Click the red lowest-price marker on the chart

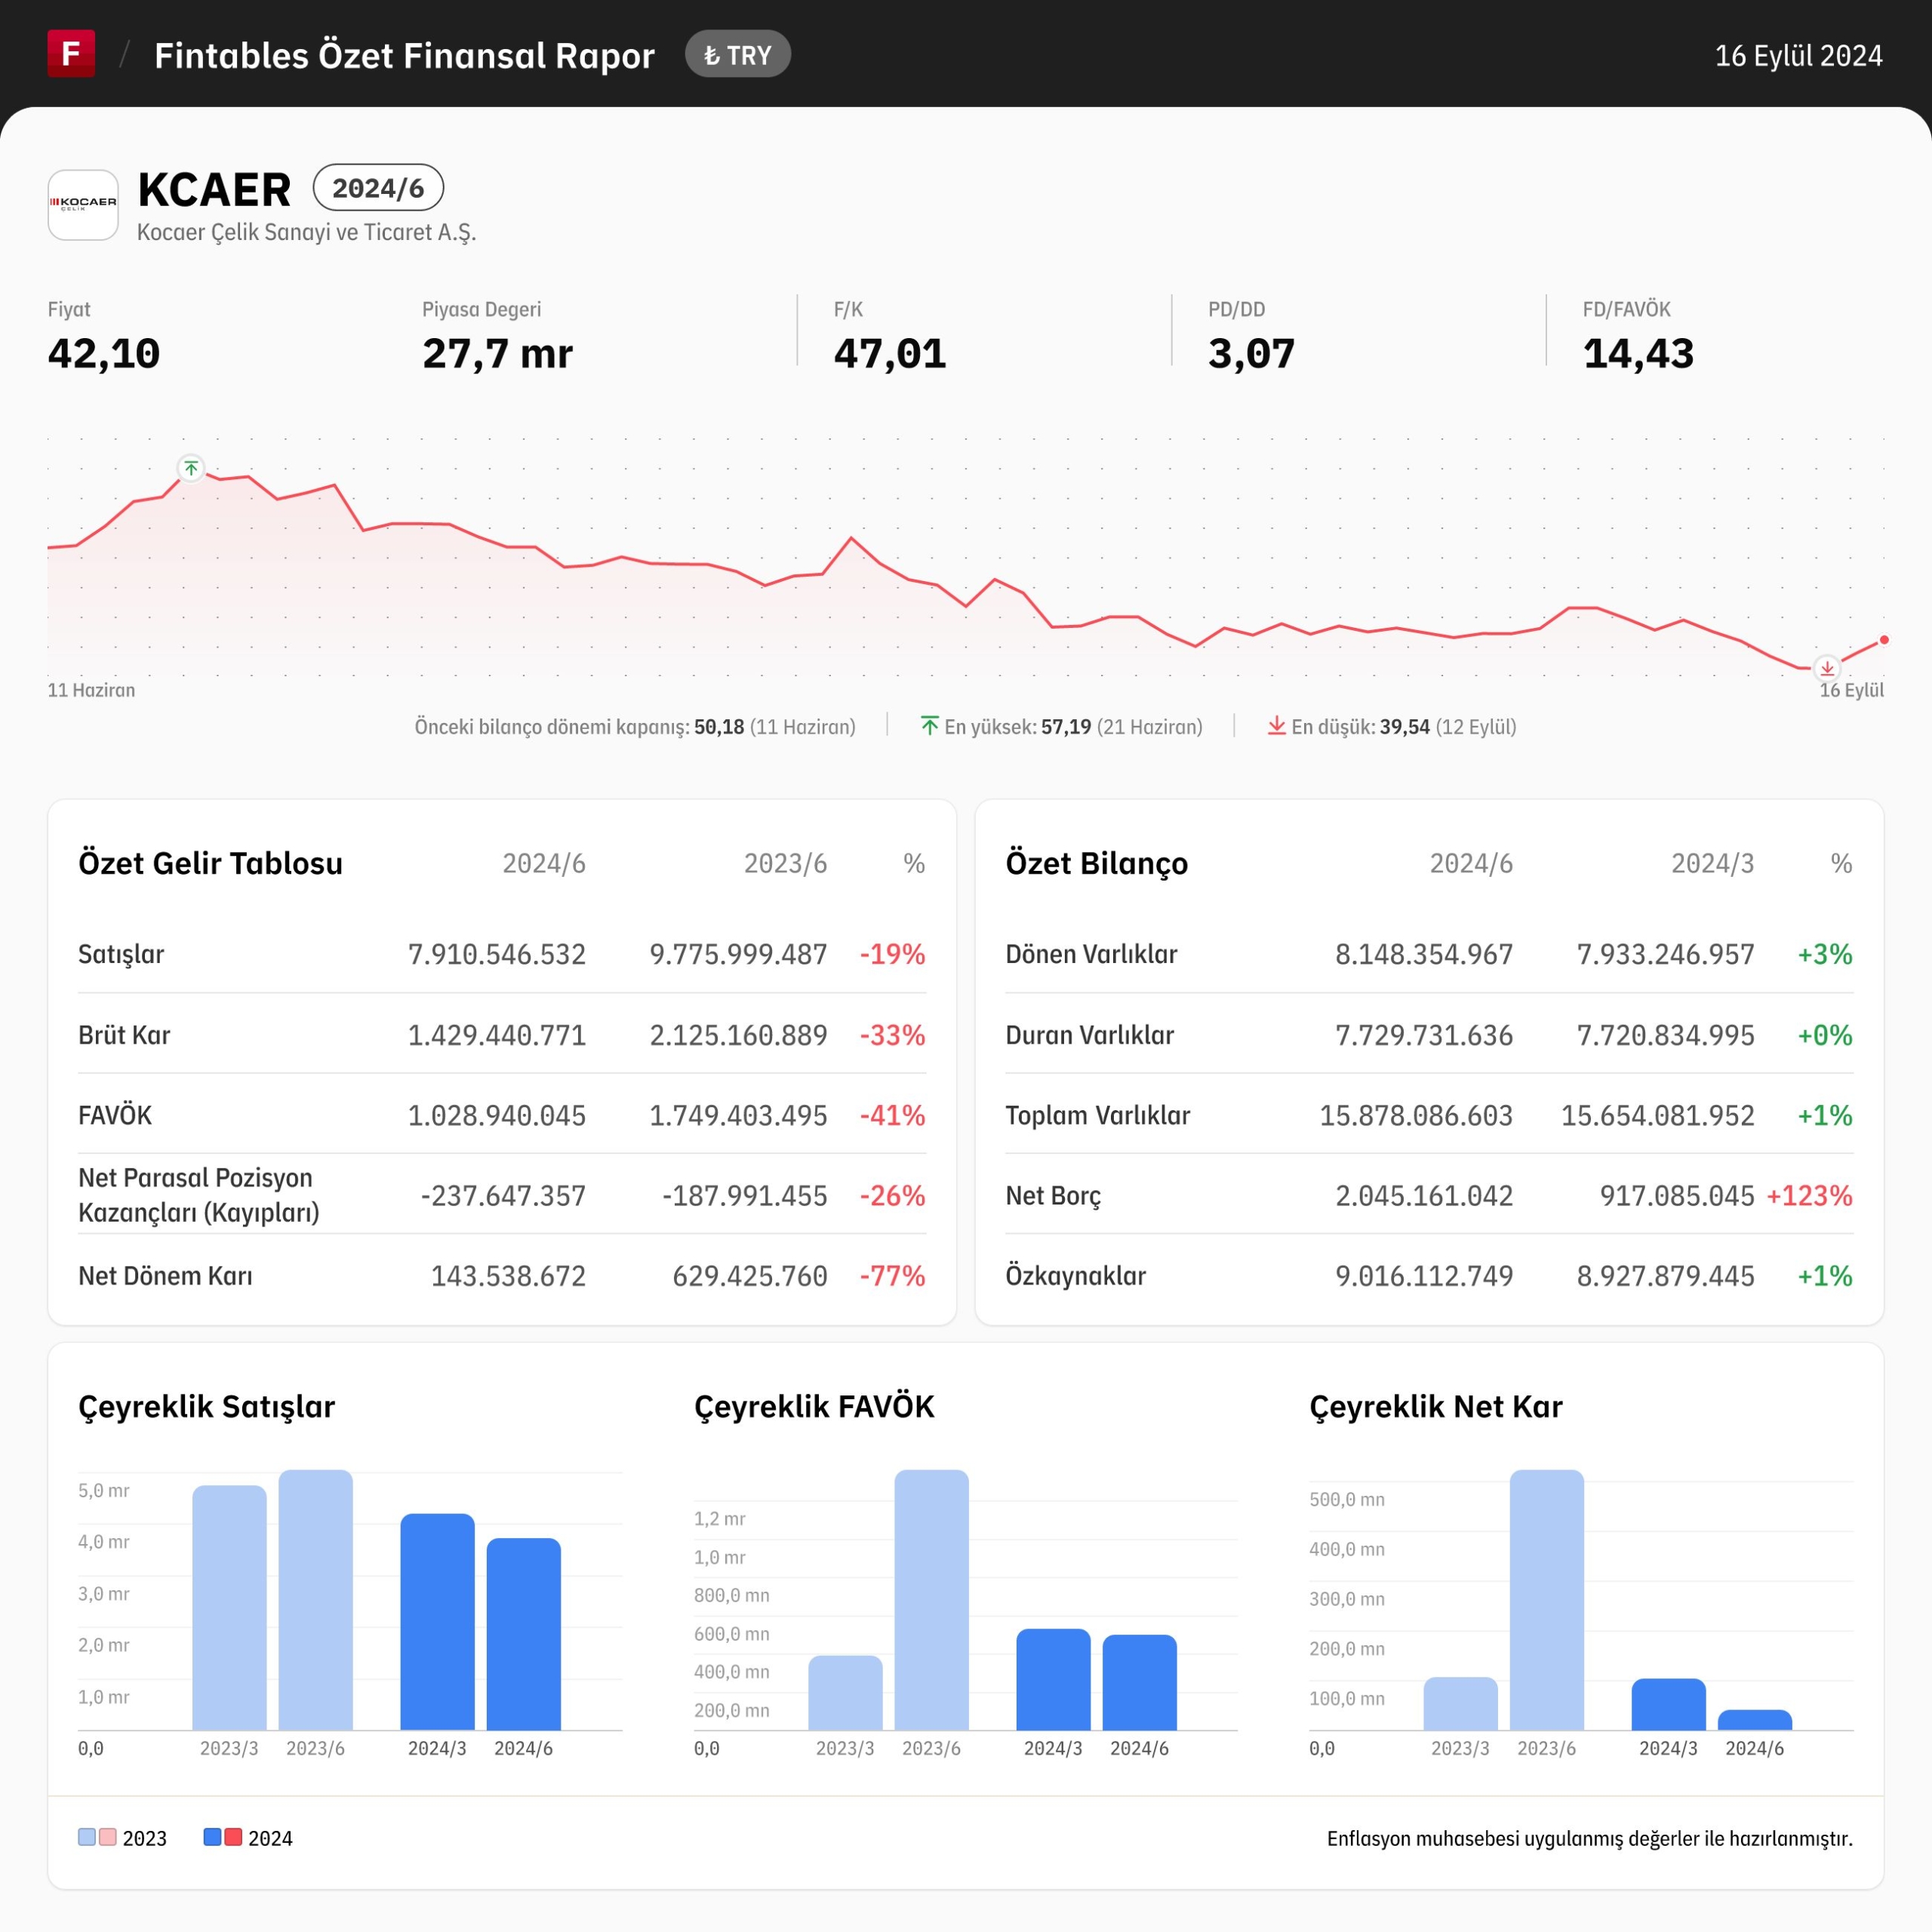pos(1827,668)
